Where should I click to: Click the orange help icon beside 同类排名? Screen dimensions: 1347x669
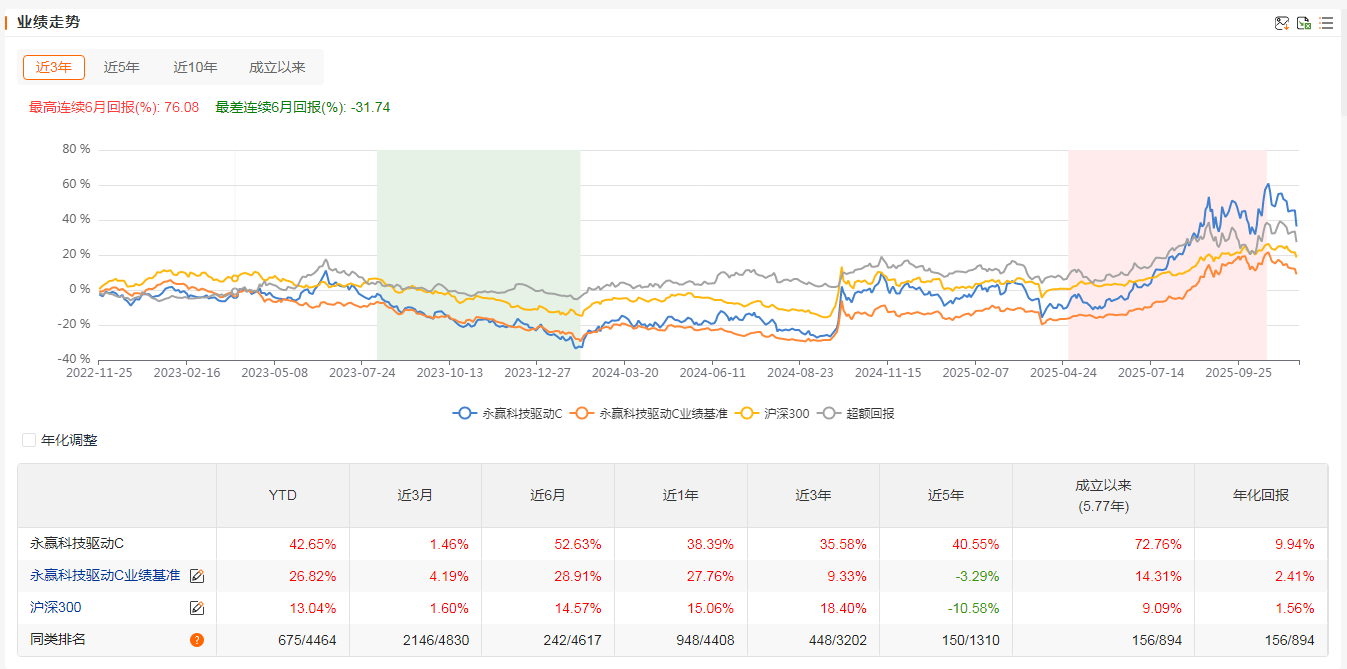(197, 640)
